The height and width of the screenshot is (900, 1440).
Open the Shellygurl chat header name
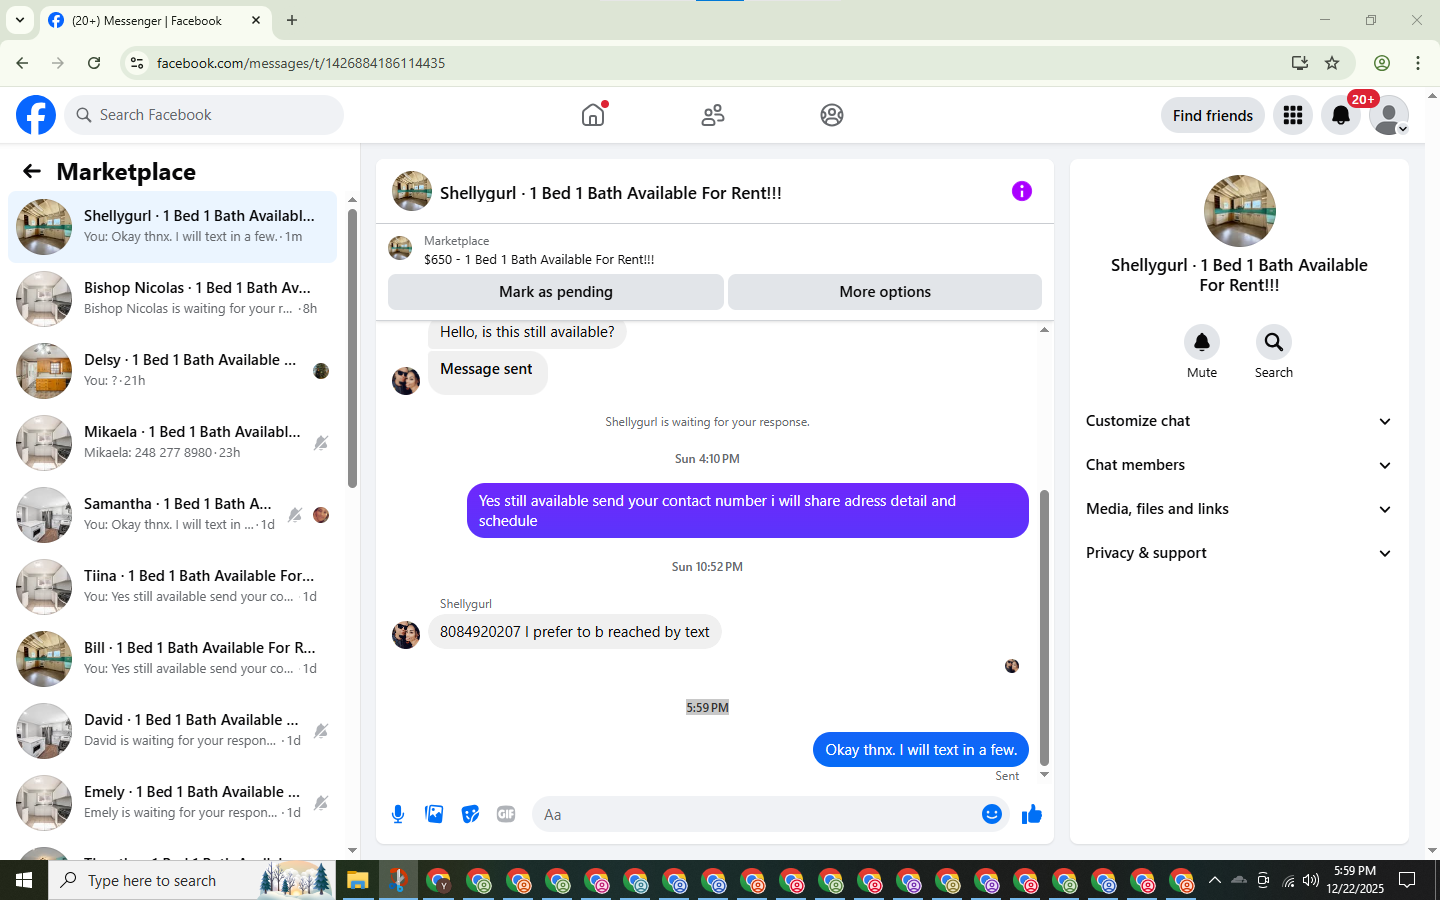point(611,193)
